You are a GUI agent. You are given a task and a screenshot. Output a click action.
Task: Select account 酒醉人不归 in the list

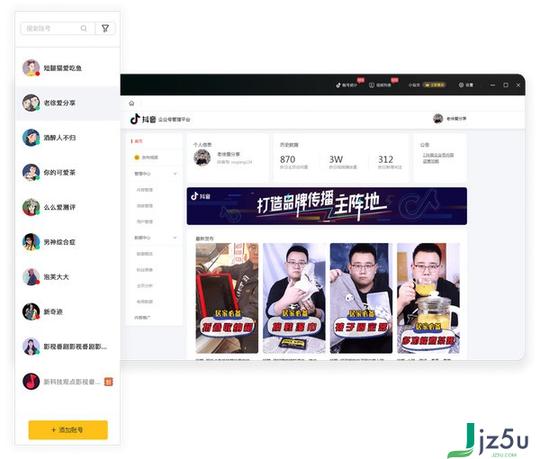(x=68, y=138)
